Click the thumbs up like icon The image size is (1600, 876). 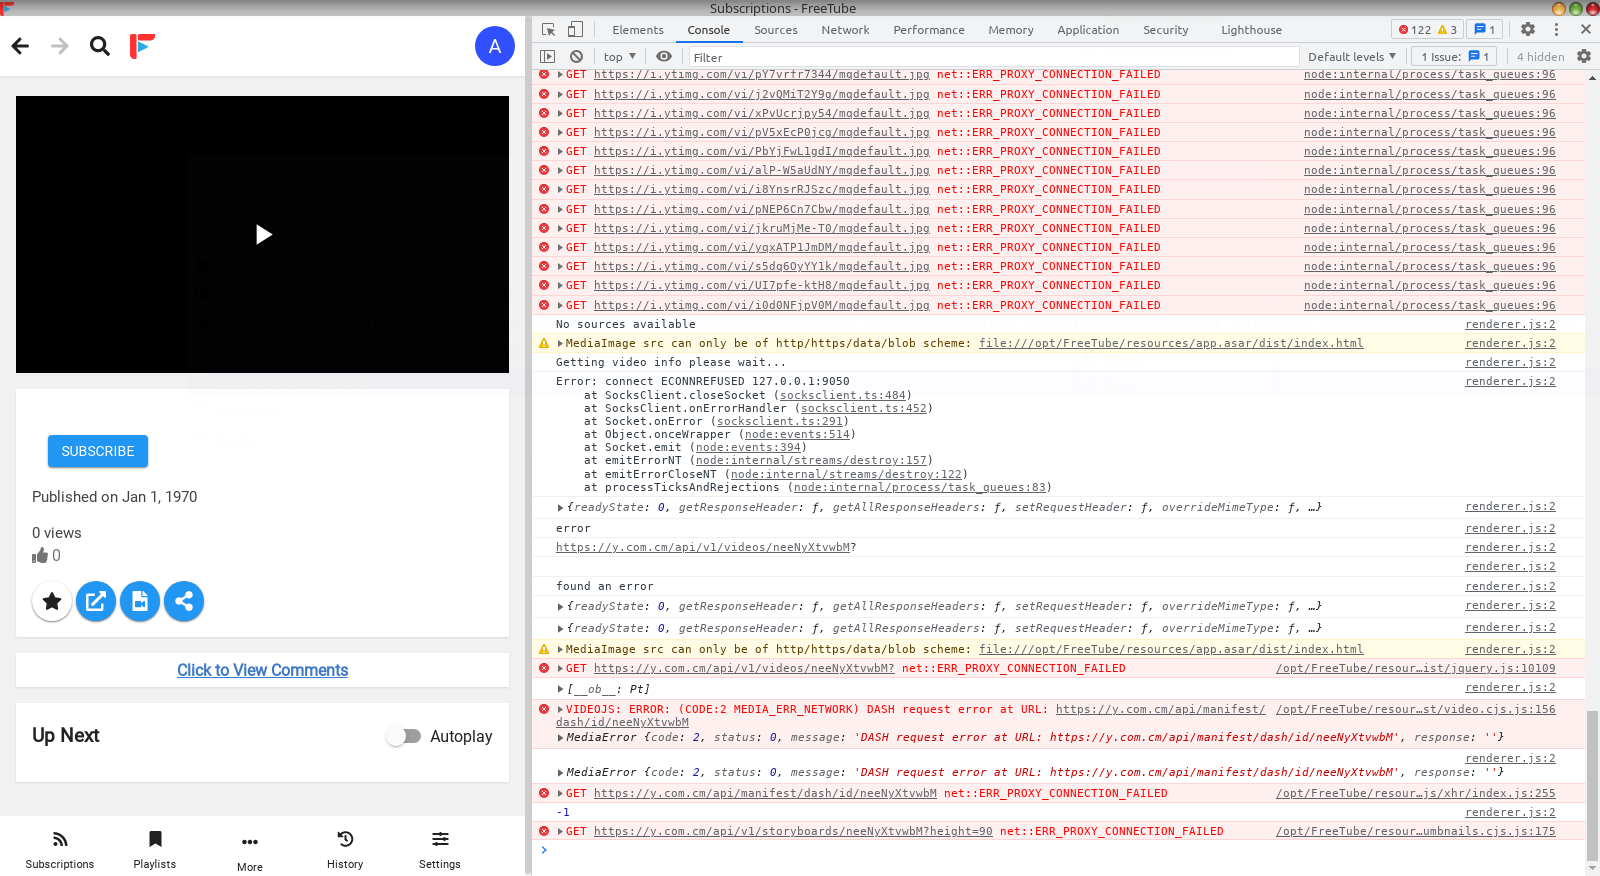point(40,556)
